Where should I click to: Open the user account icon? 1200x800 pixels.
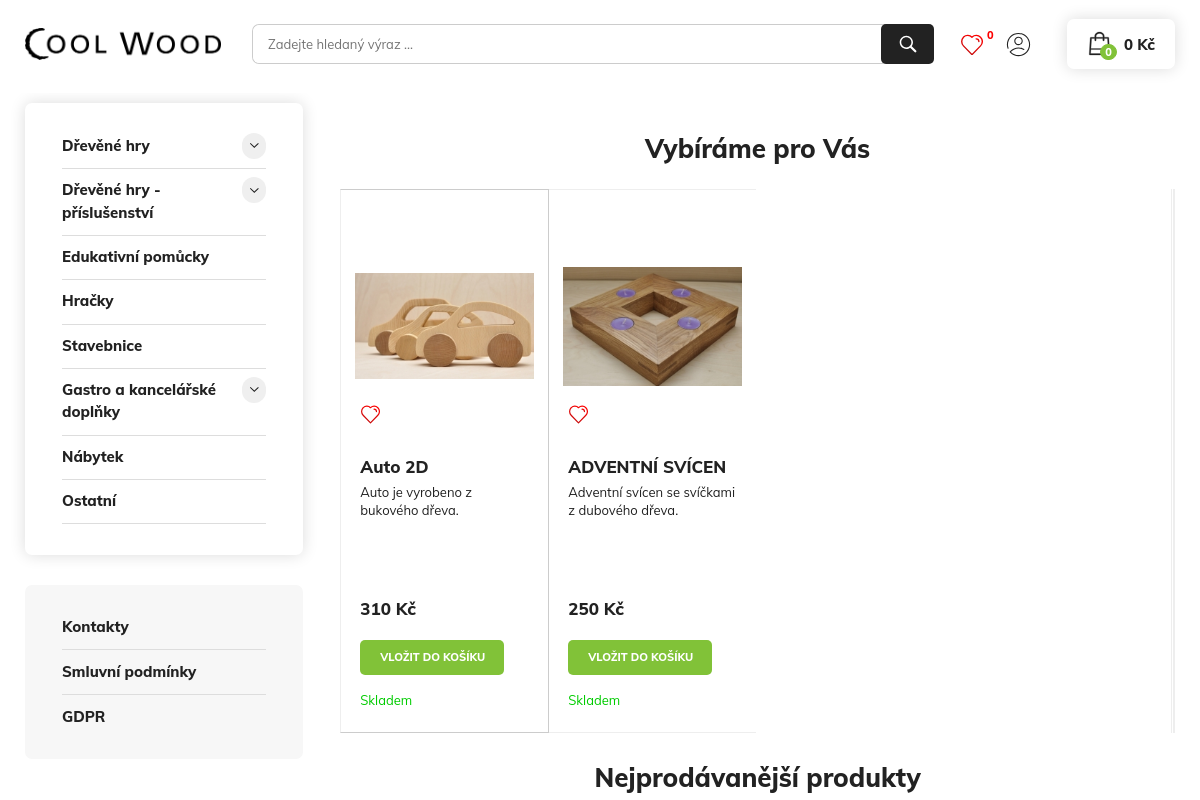pyautogui.click(x=1018, y=44)
